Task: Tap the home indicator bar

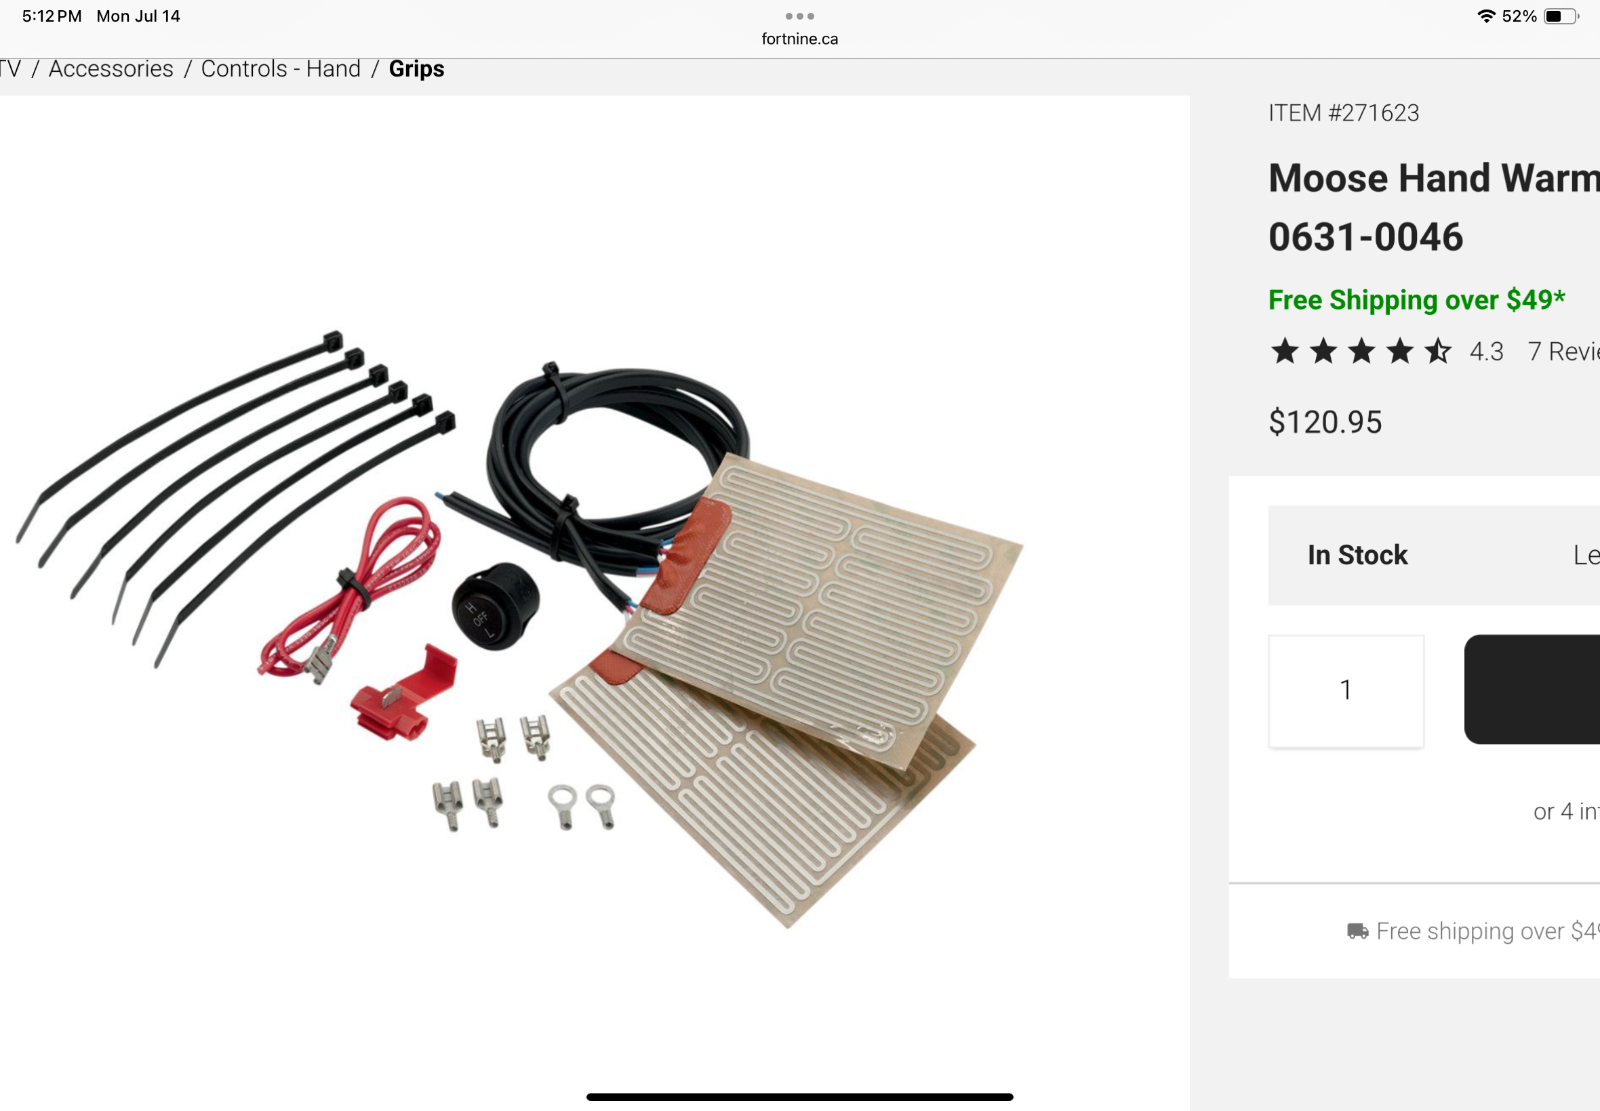Action: pyautogui.click(x=800, y=1097)
